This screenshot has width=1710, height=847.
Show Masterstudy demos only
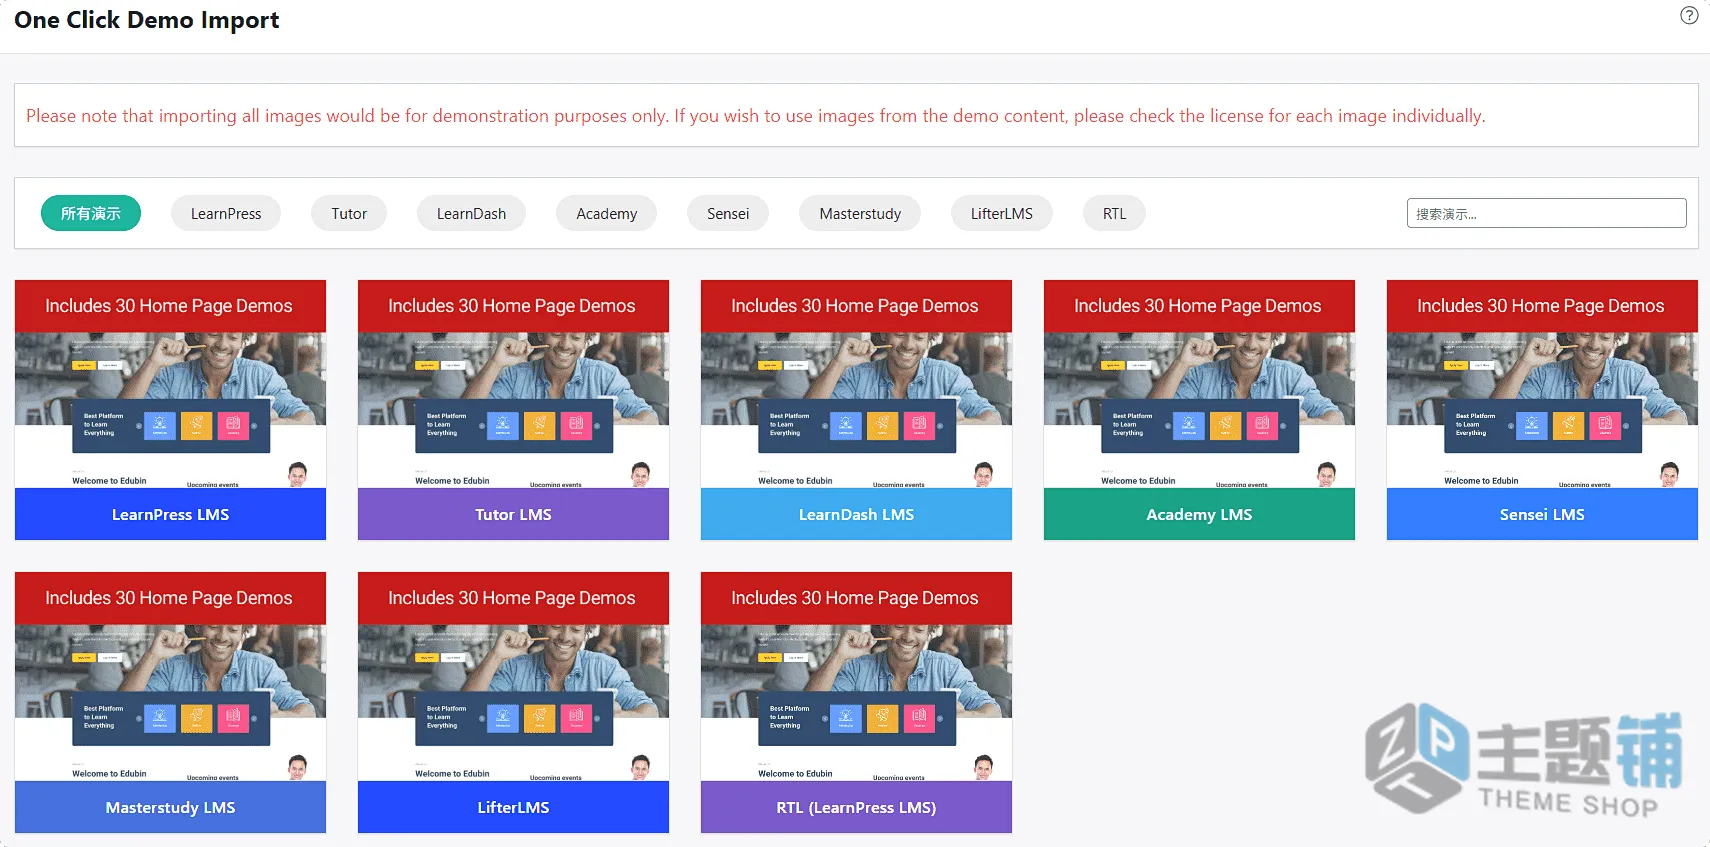pos(860,213)
